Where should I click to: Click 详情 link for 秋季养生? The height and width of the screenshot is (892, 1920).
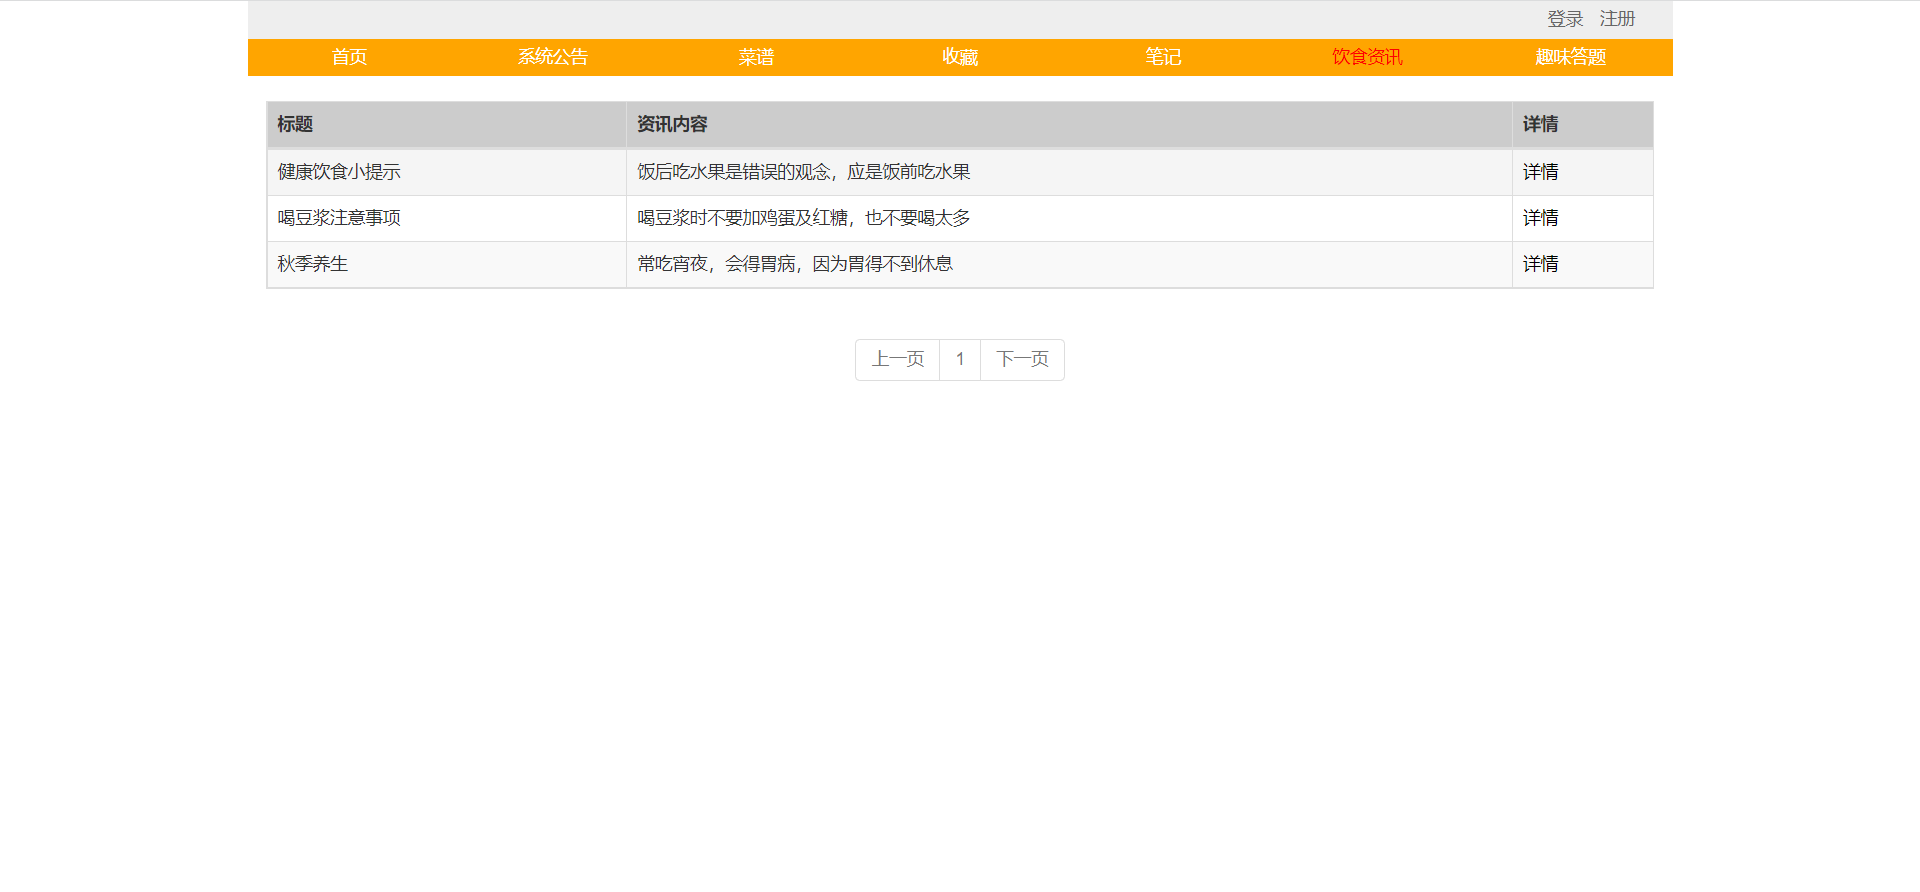(1540, 264)
